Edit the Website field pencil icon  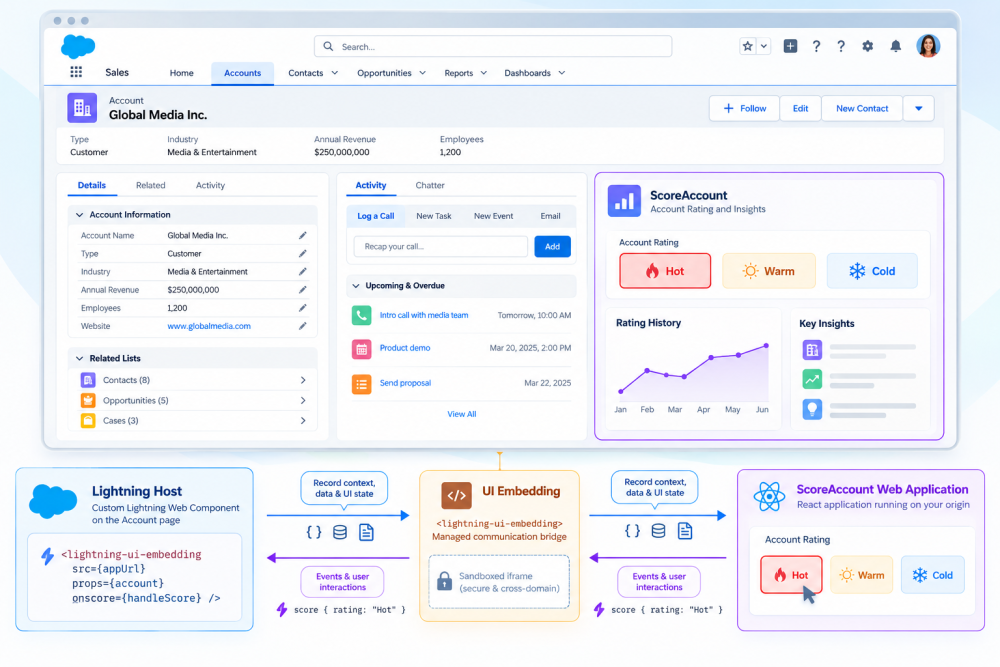pos(302,326)
